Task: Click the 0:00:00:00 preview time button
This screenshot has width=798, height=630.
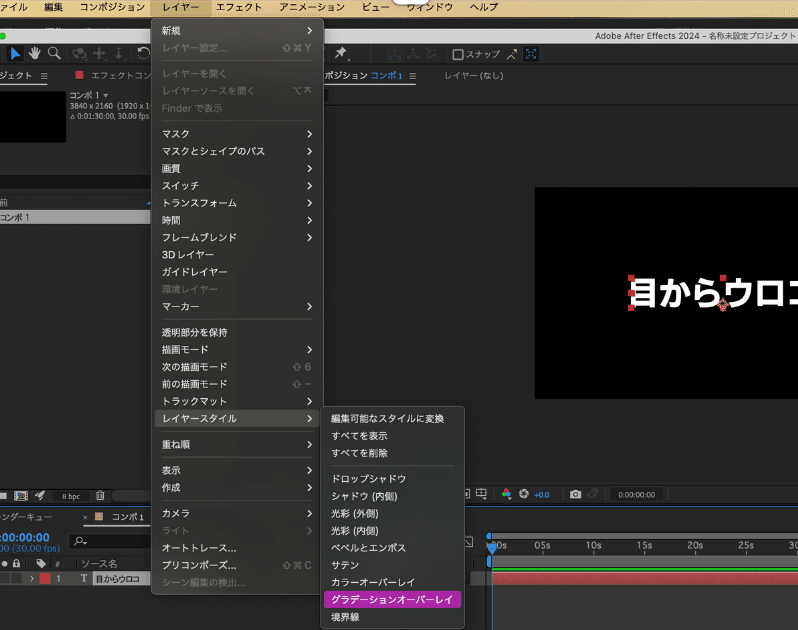Action: coord(636,495)
